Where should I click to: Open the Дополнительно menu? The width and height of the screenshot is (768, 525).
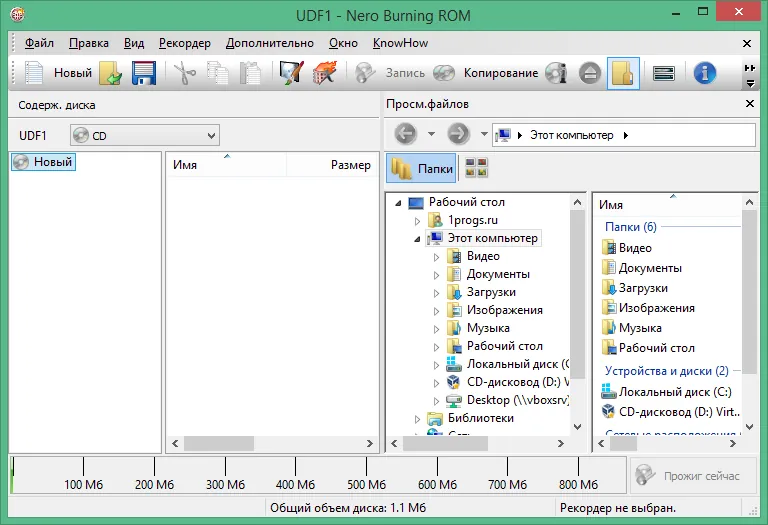(269, 43)
